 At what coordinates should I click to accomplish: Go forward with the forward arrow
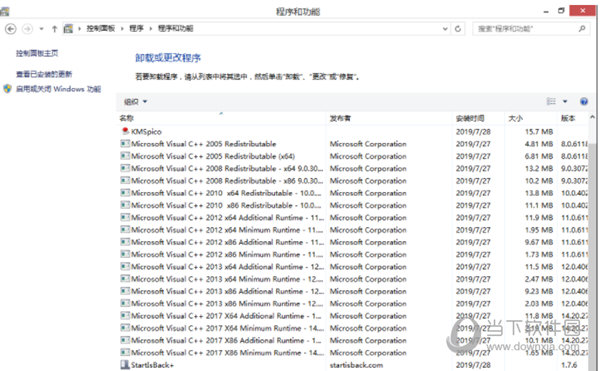27,29
